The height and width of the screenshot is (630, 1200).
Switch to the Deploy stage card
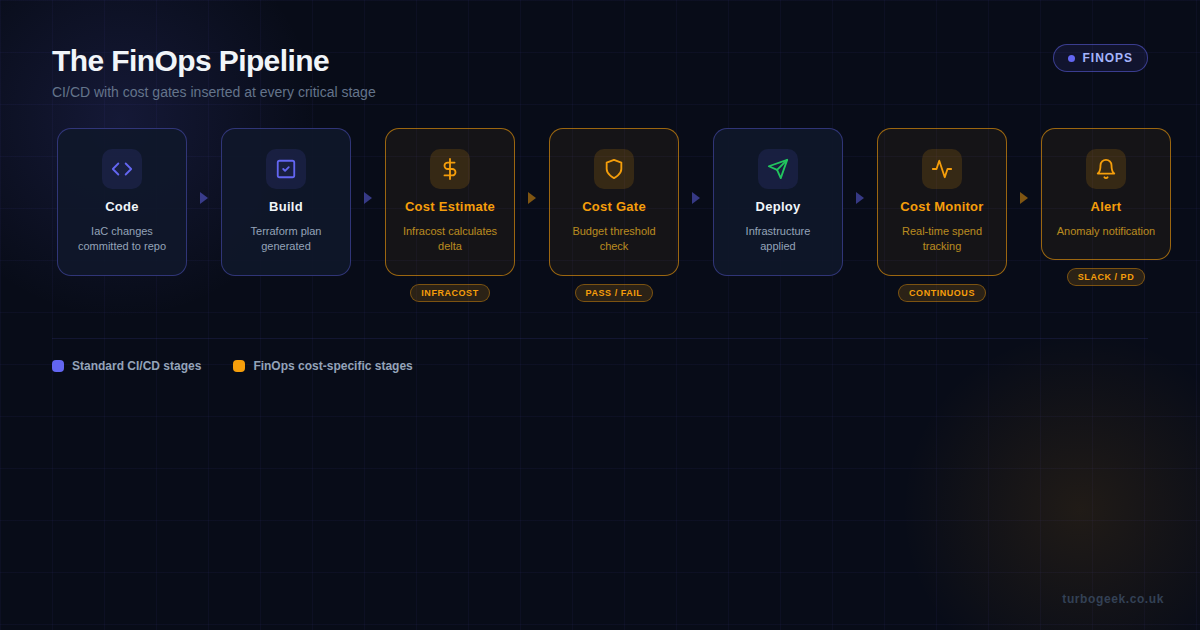tap(778, 201)
